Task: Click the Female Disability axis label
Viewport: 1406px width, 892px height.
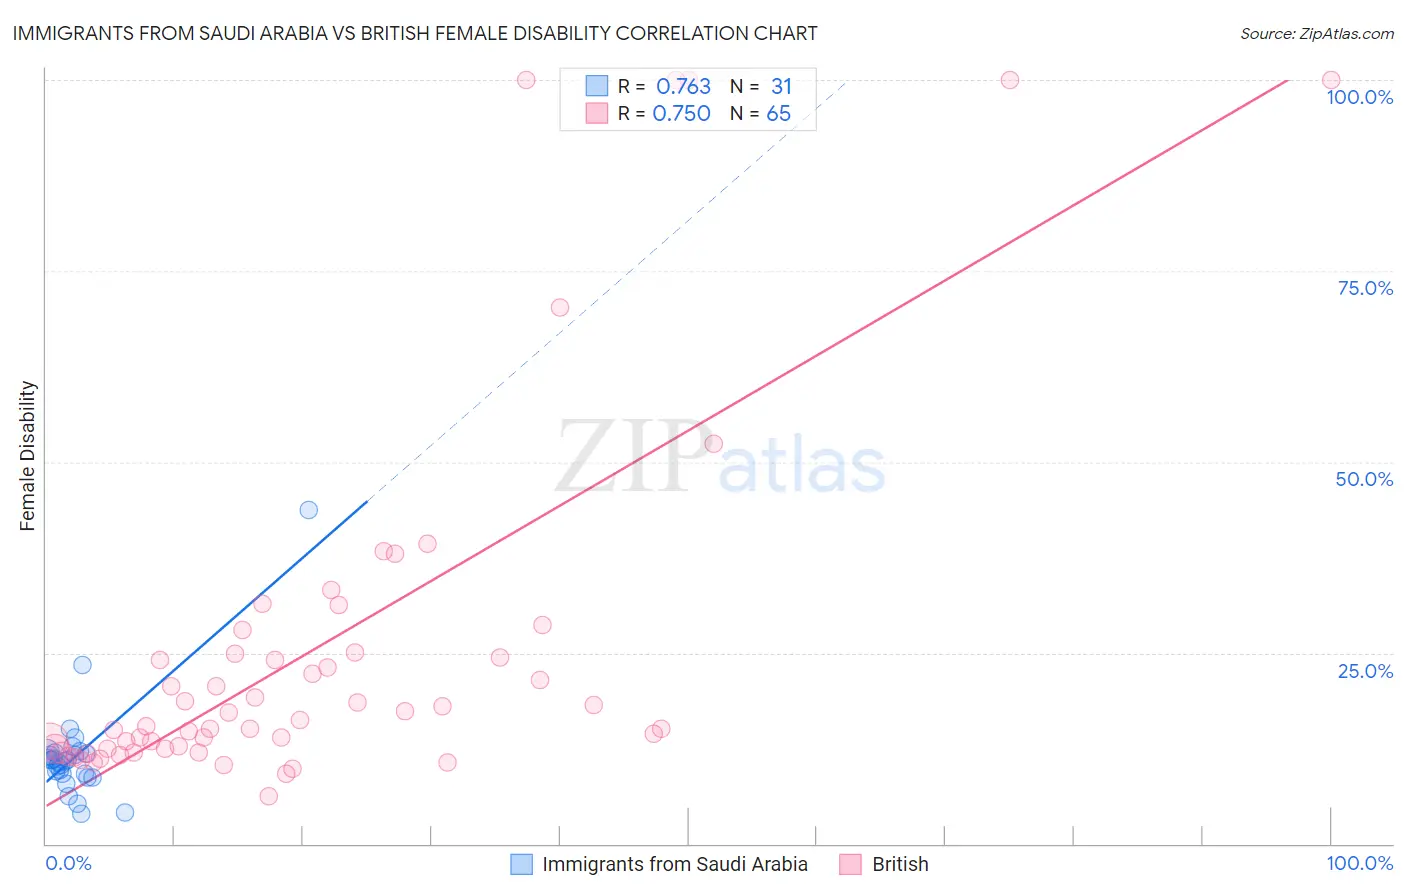Action: (28, 456)
